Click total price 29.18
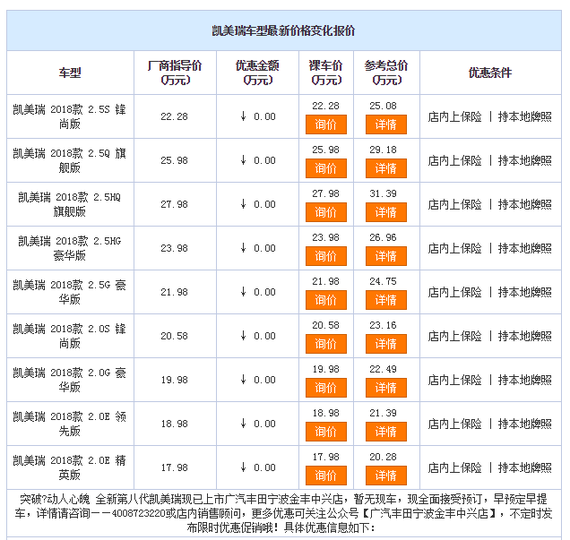This screenshot has height=540, width=570. [383, 150]
